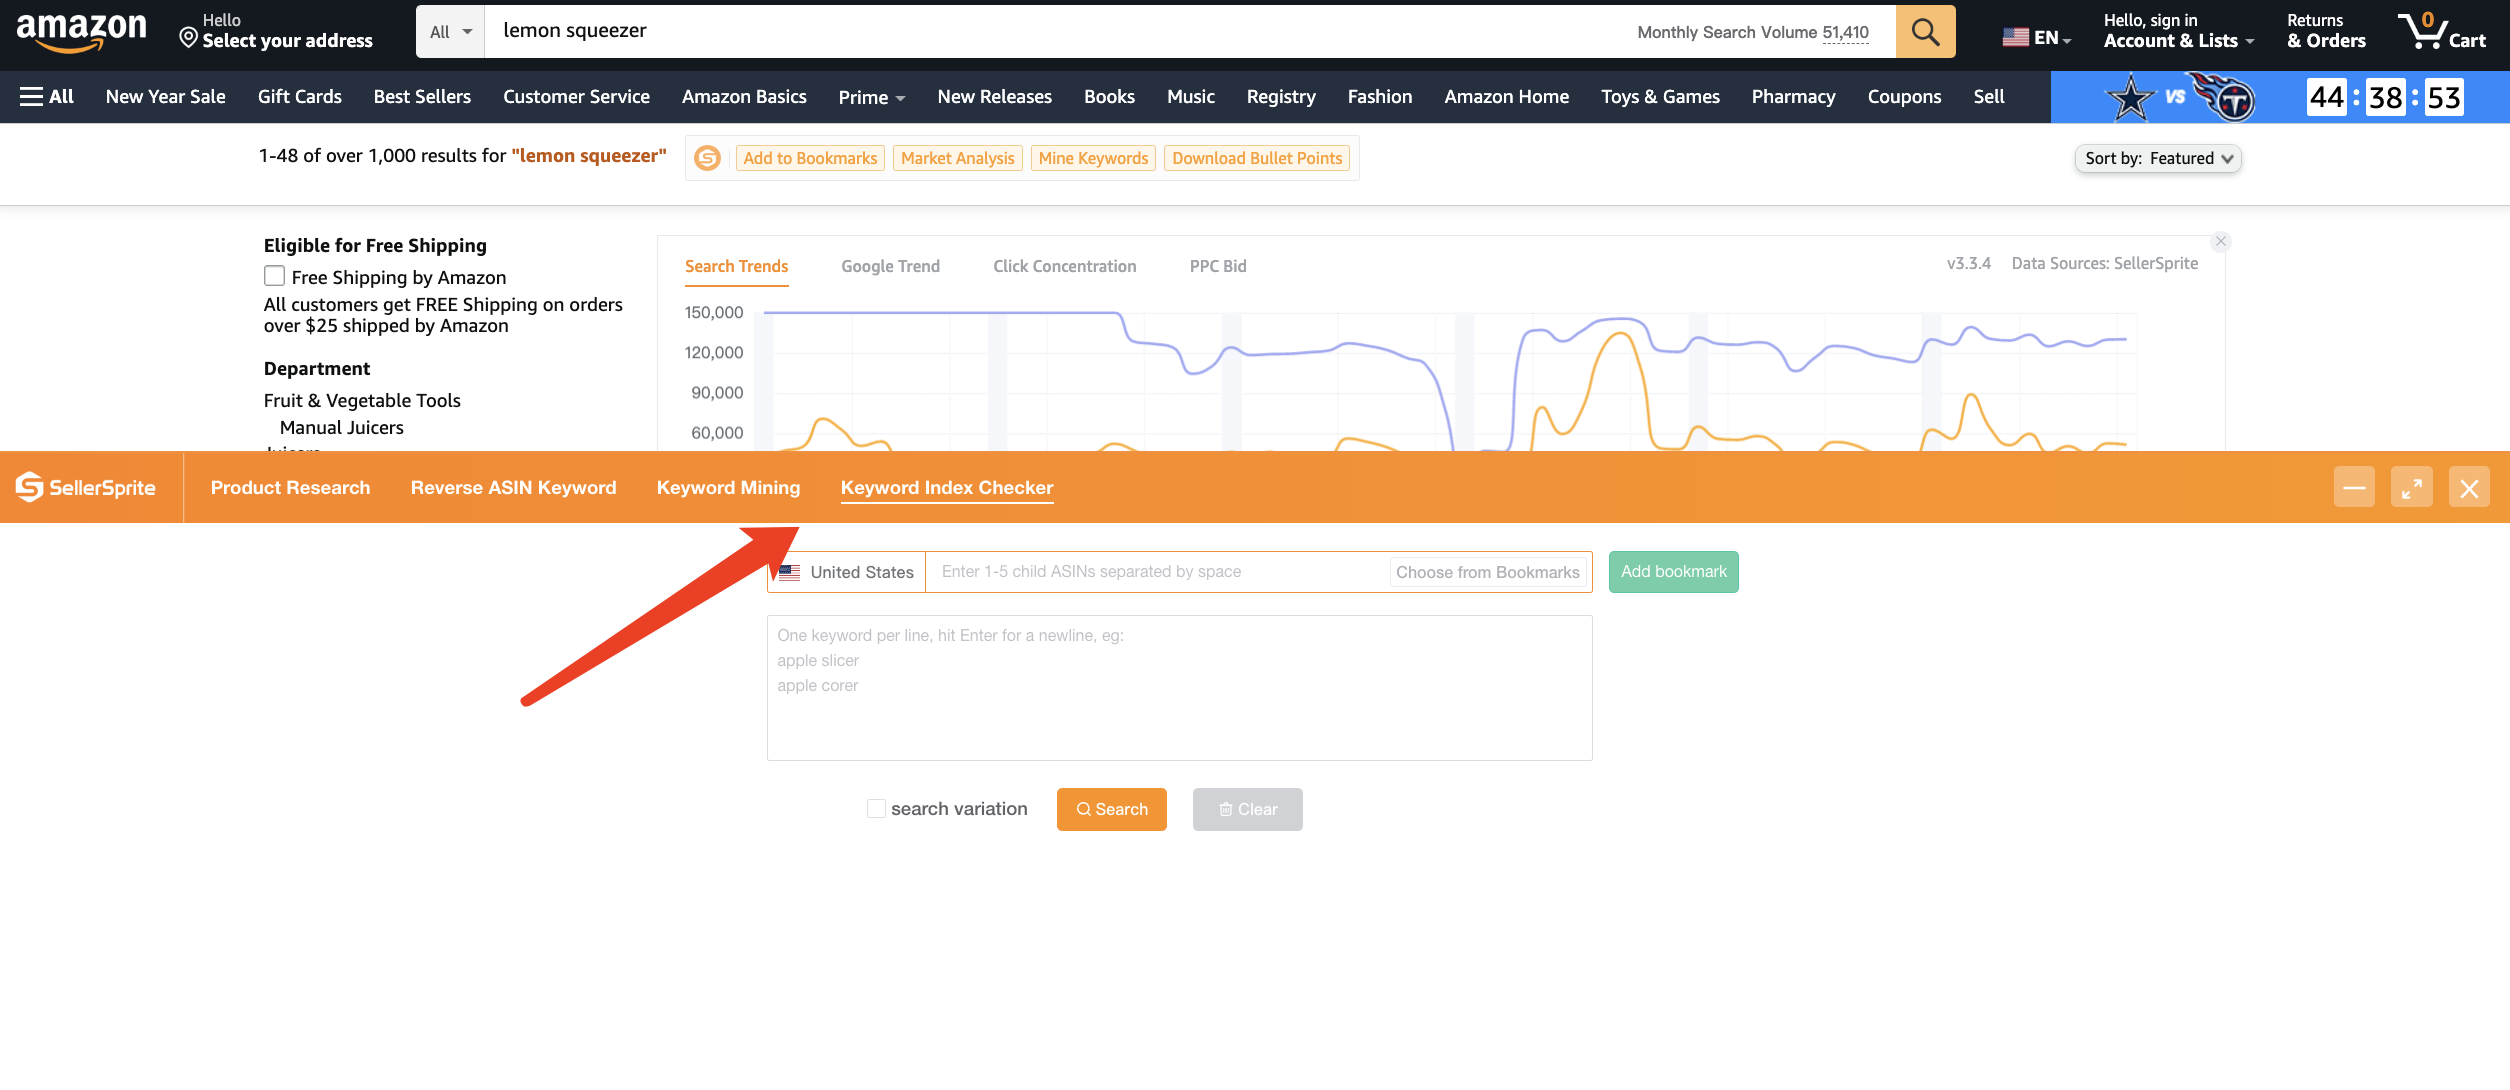Open the EN language dropdown

[2052, 38]
